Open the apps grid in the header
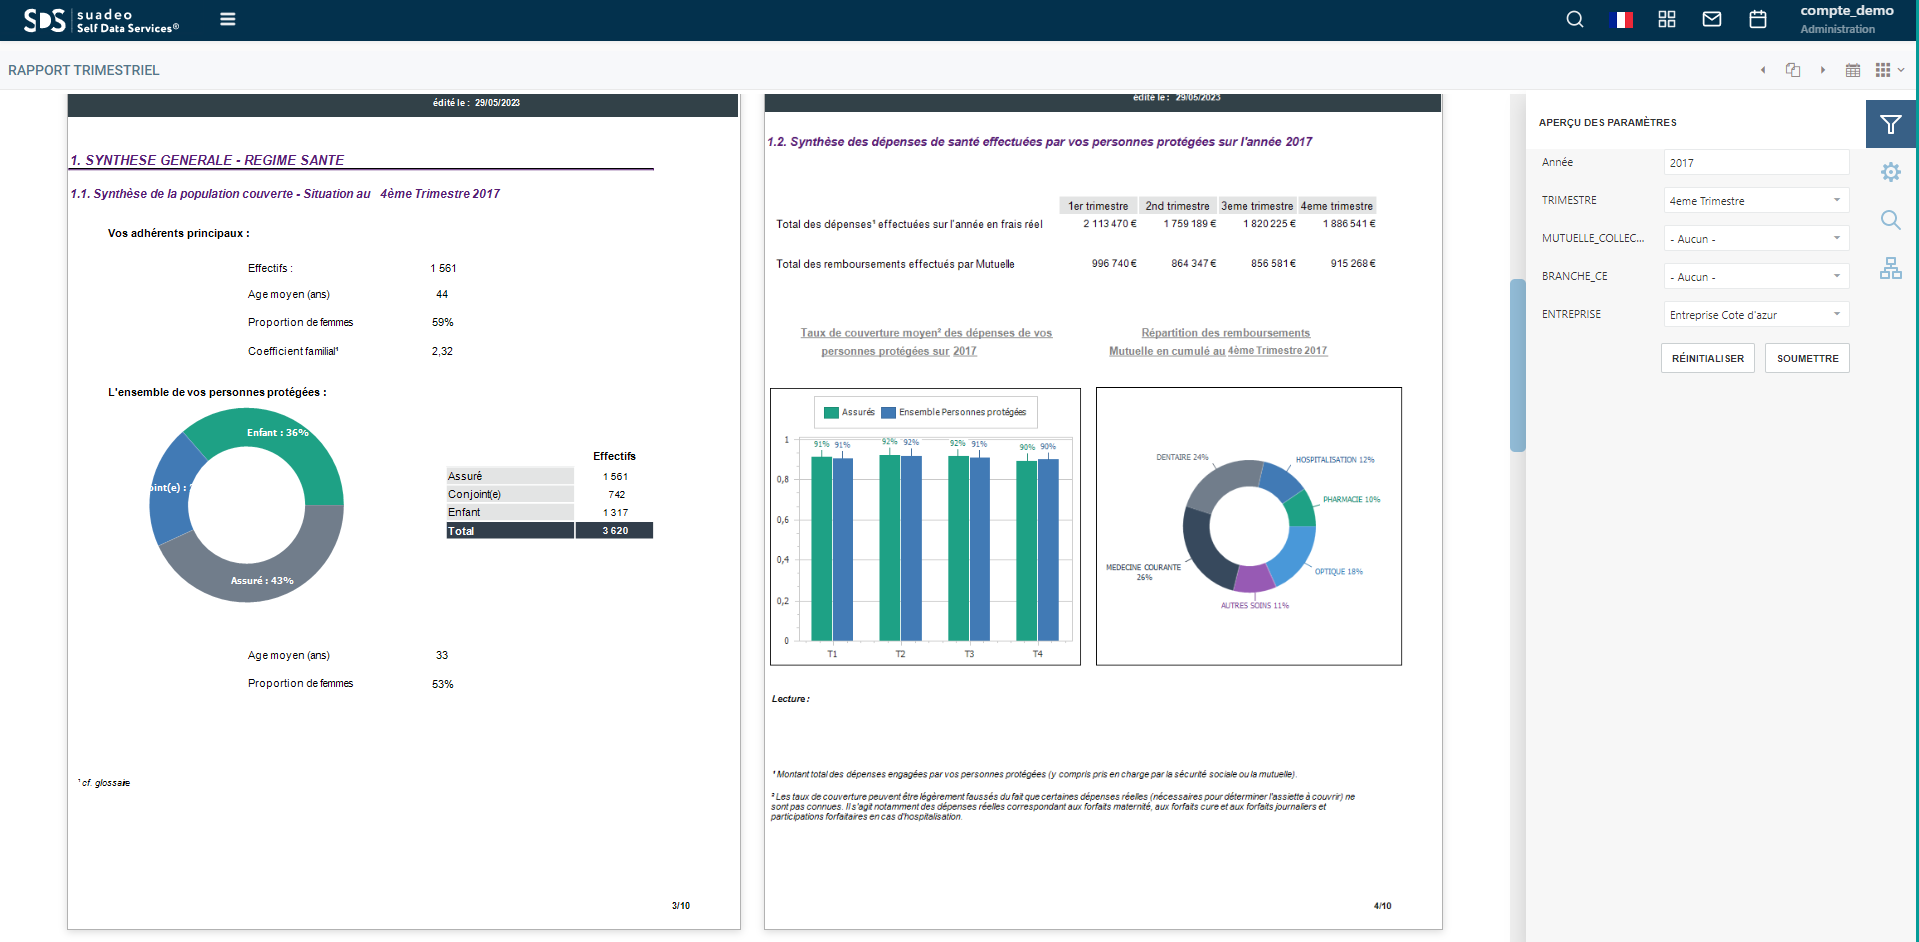The width and height of the screenshot is (1919, 942). click(1667, 19)
